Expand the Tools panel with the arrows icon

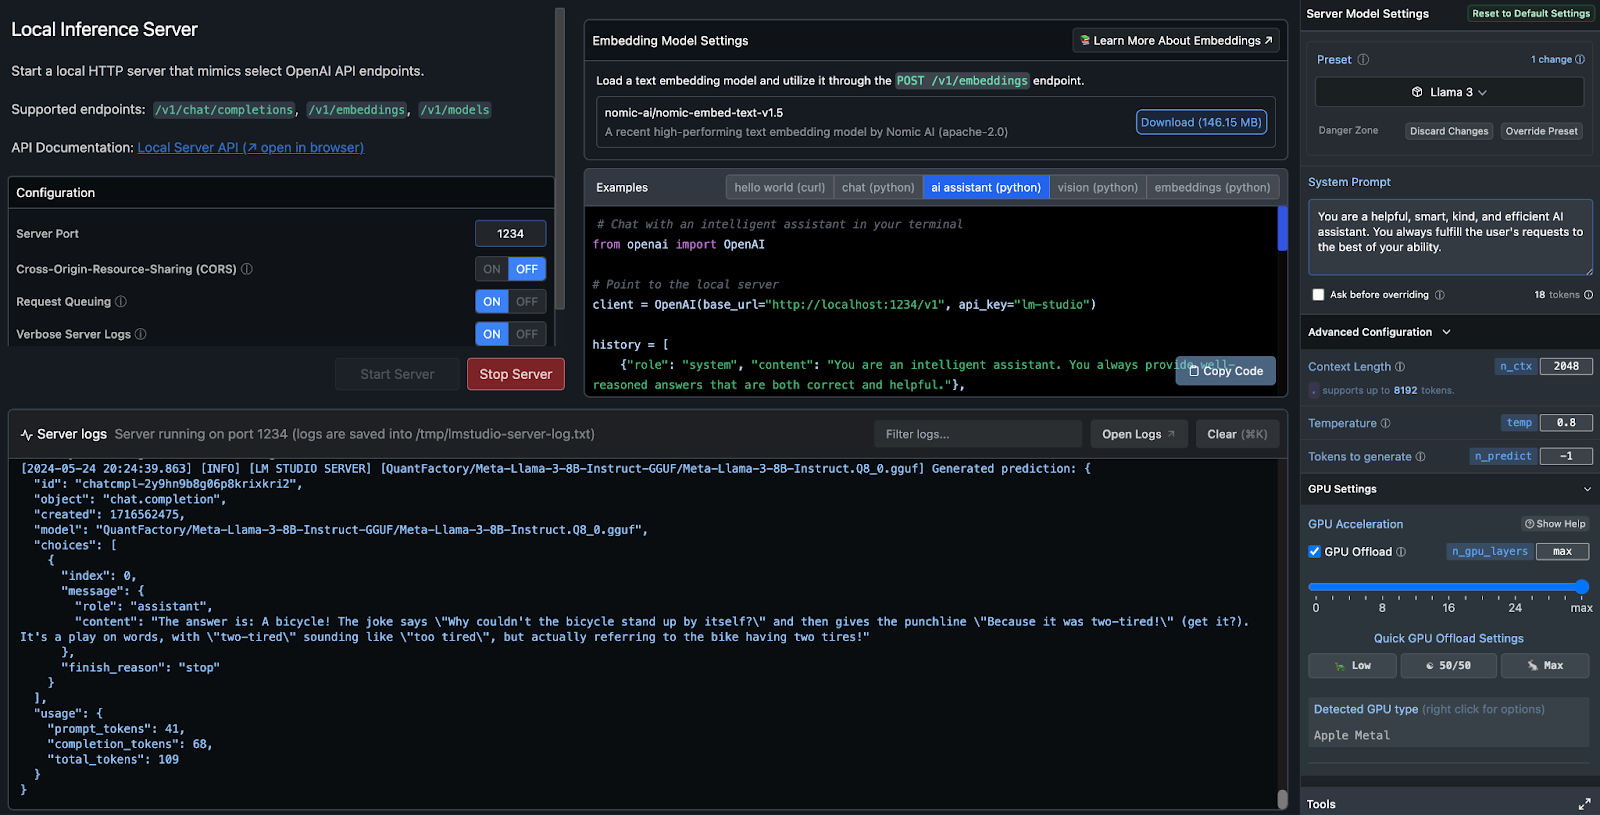point(1584,804)
